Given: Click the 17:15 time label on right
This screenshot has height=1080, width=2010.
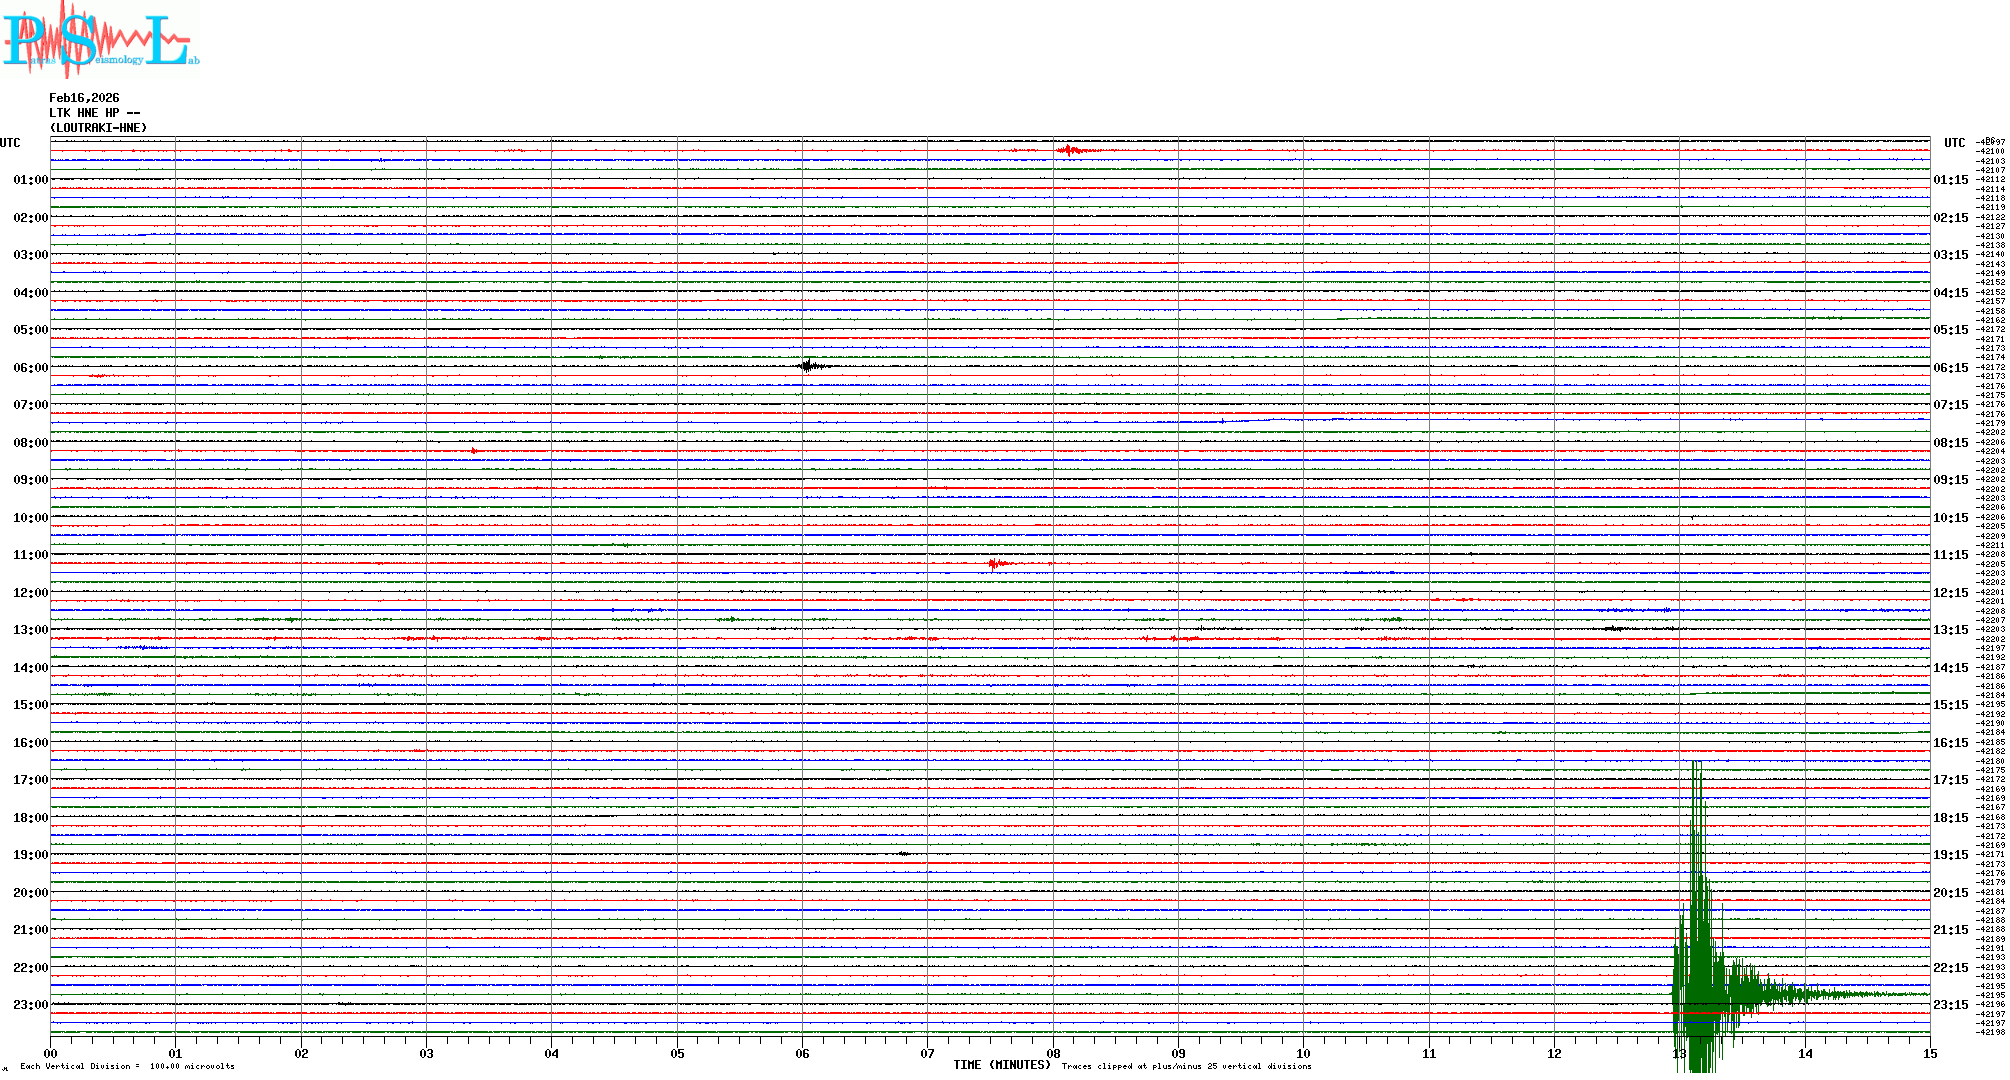Looking at the screenshot, I should pyautogui.click(x=1950, y=780).
